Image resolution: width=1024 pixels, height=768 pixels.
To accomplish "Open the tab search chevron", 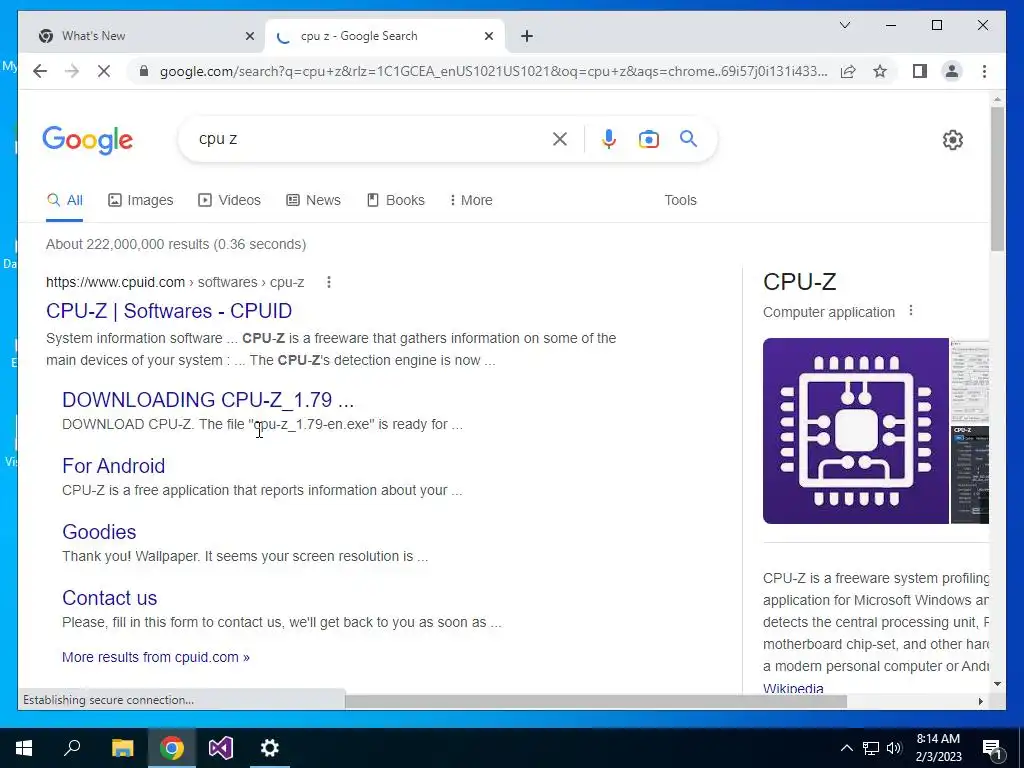I will pos(844,25).
